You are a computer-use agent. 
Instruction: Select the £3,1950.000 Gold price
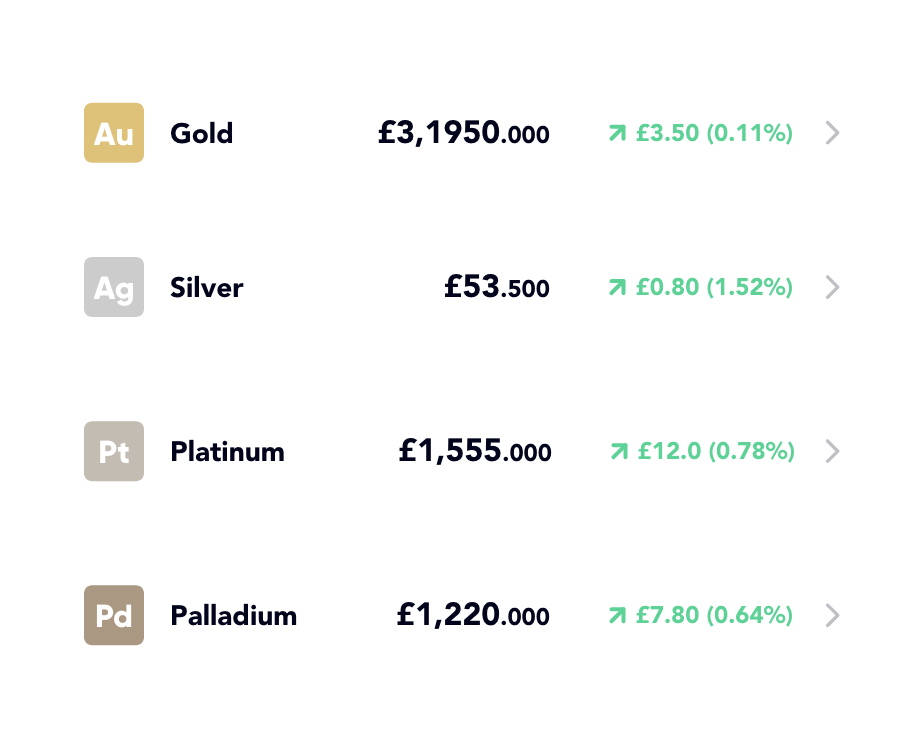tap(465, 132)
